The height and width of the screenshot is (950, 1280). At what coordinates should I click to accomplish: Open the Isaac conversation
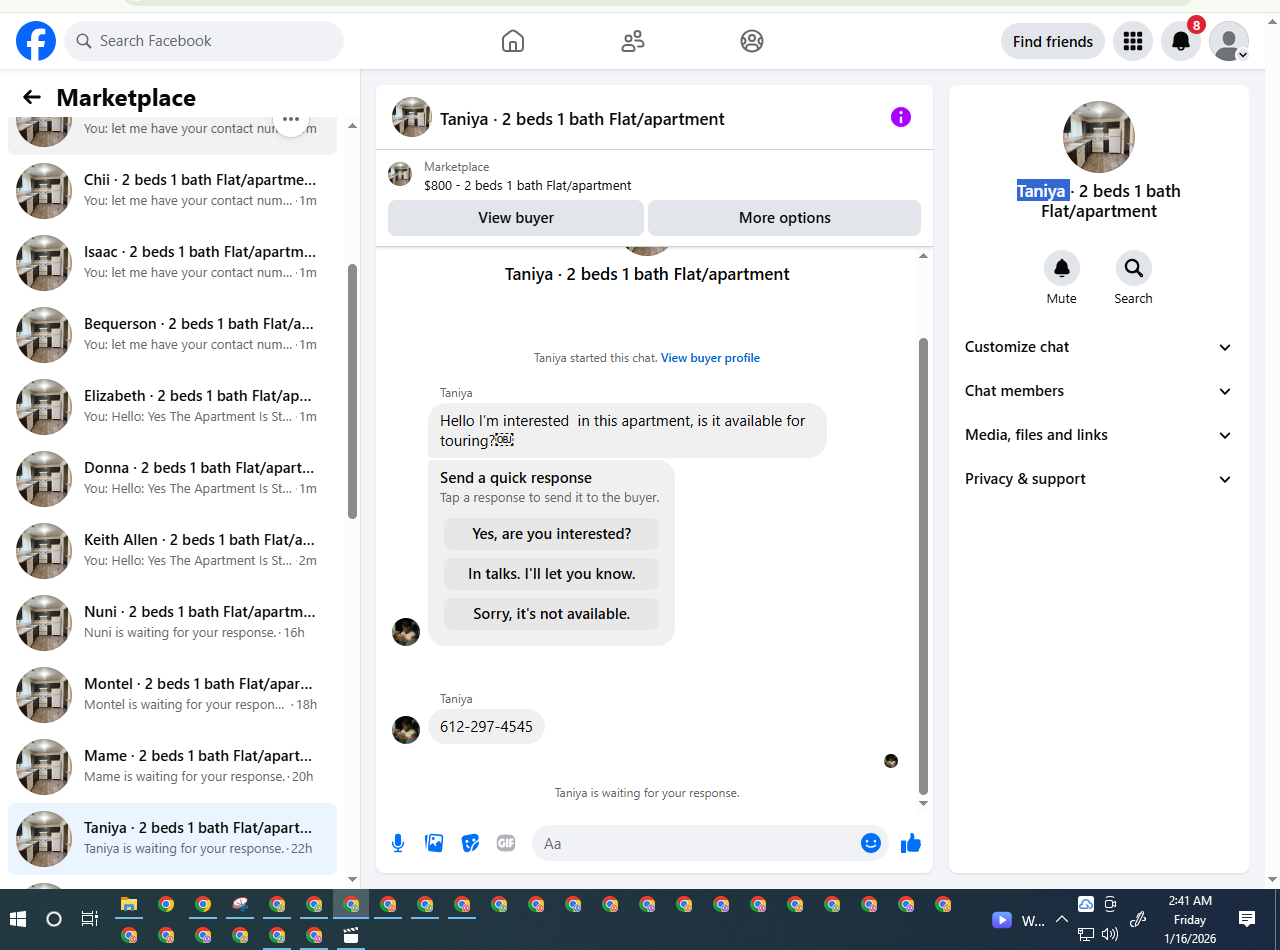(172, 263)
